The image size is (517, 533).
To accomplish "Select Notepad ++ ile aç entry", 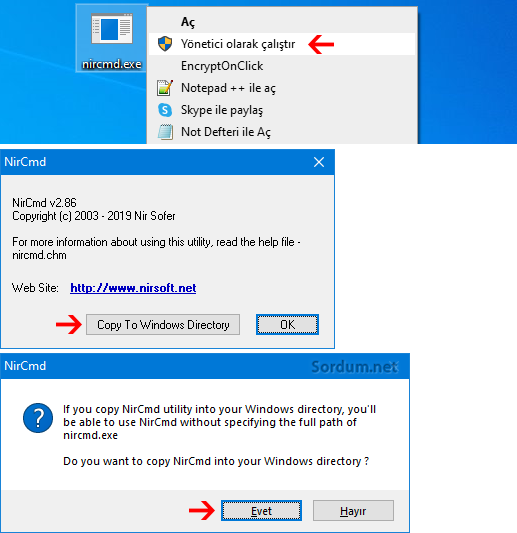I will [282, 88].
